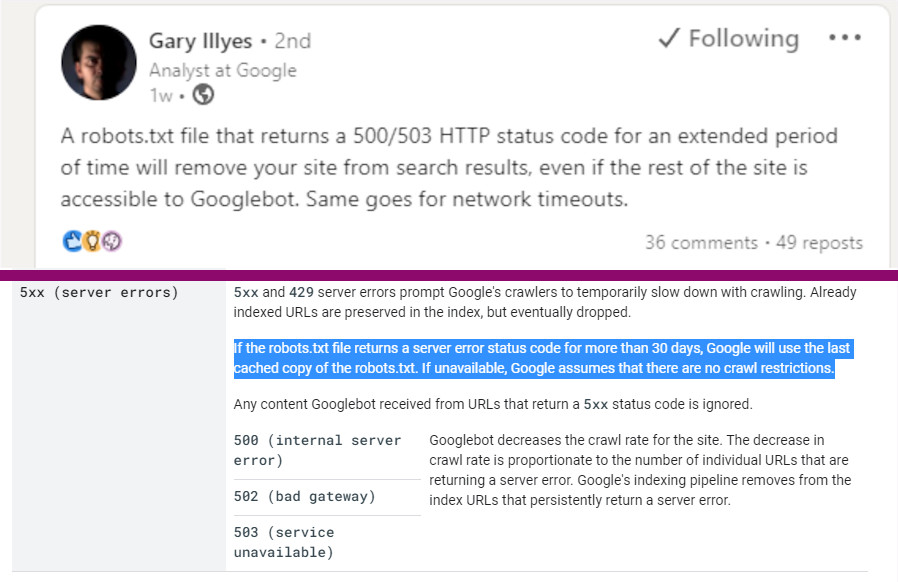The height and width of the screenshot is (582, 898).
Task: Open the three-dot post options menu
Action: [845, 36]
